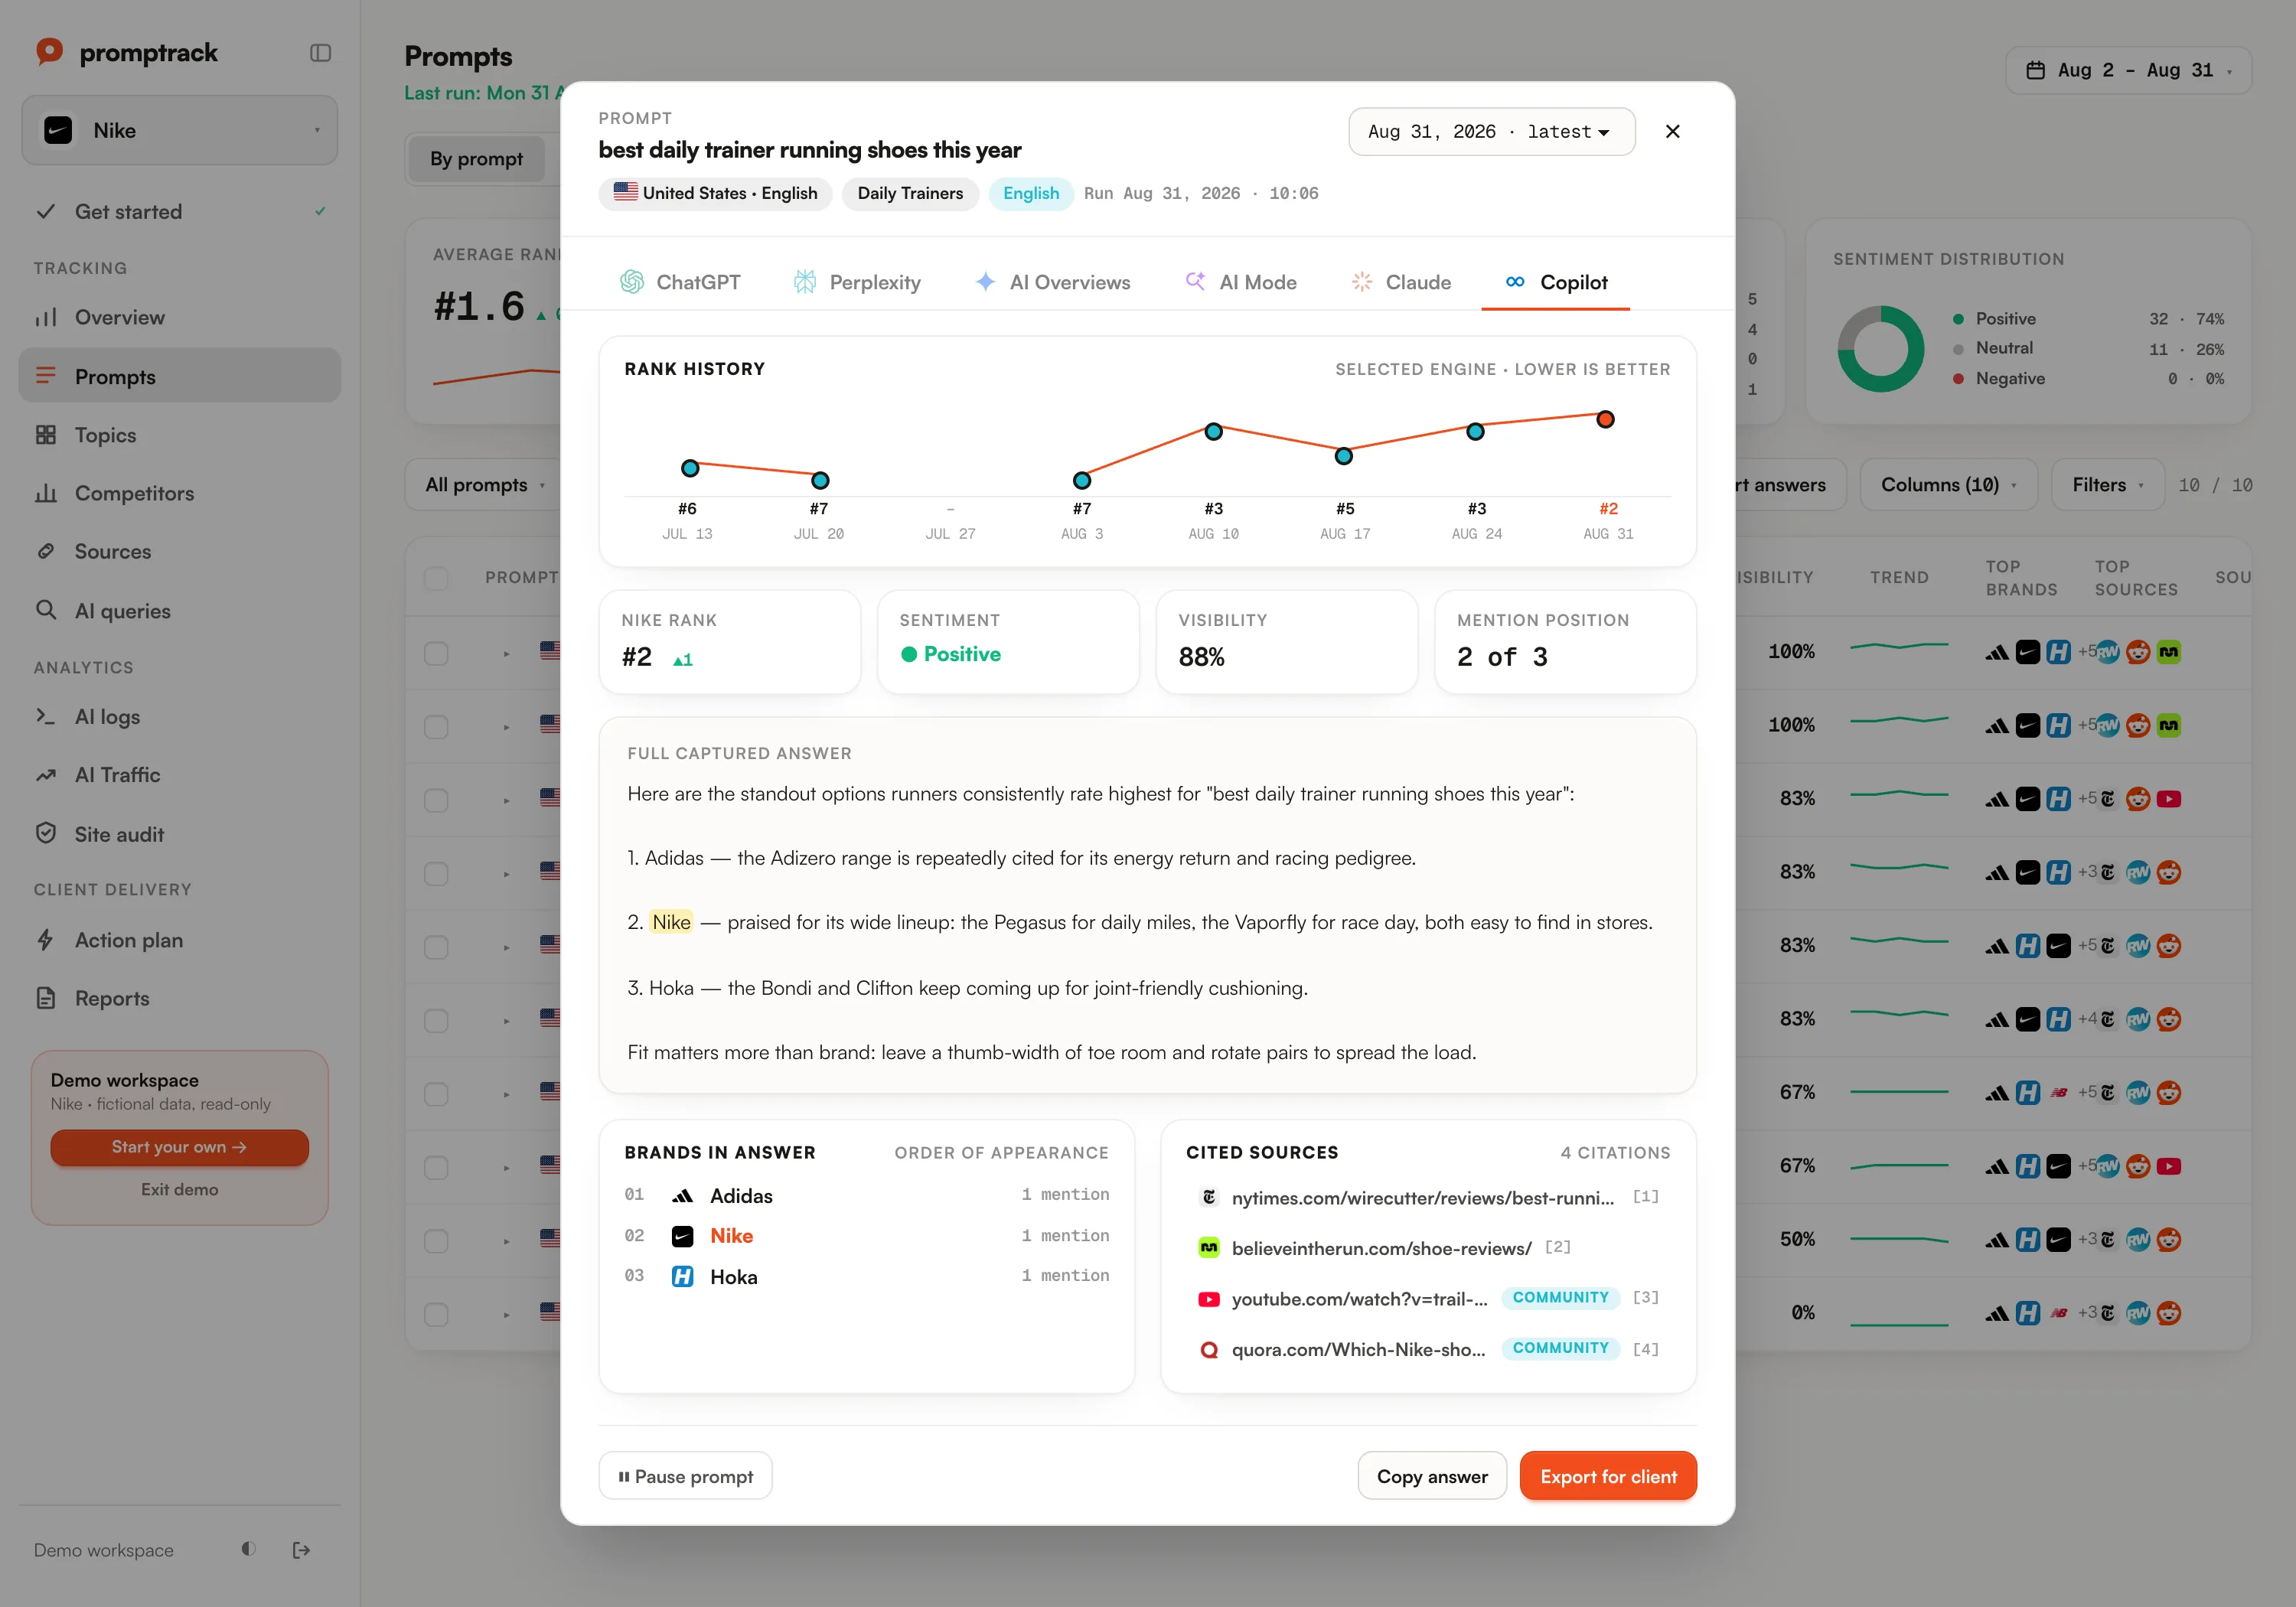Select the By prompt view tab
2296x1607 pixels.
pos(476,159)
